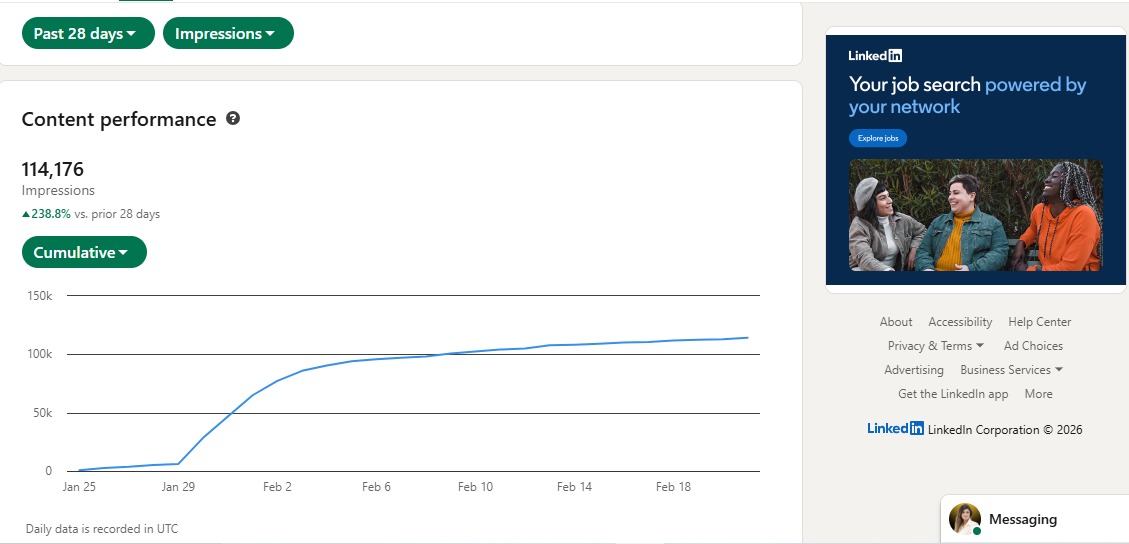1129x544 pixels.
Task: Click the Messaging profile avatar
Action: coord(965,519)
